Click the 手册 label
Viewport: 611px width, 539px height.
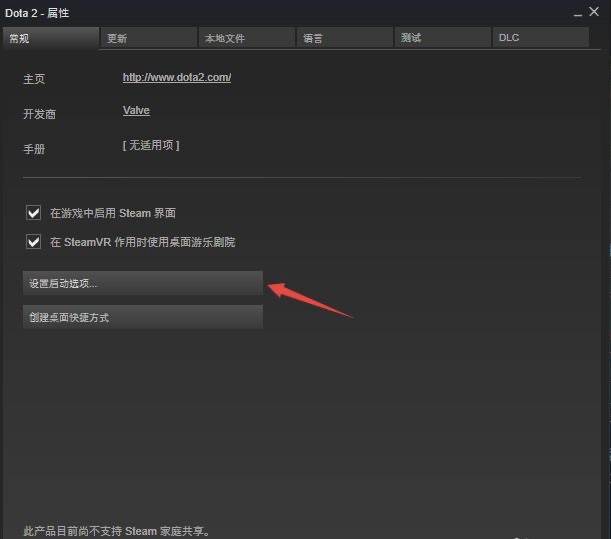click(x=34, y=149)
